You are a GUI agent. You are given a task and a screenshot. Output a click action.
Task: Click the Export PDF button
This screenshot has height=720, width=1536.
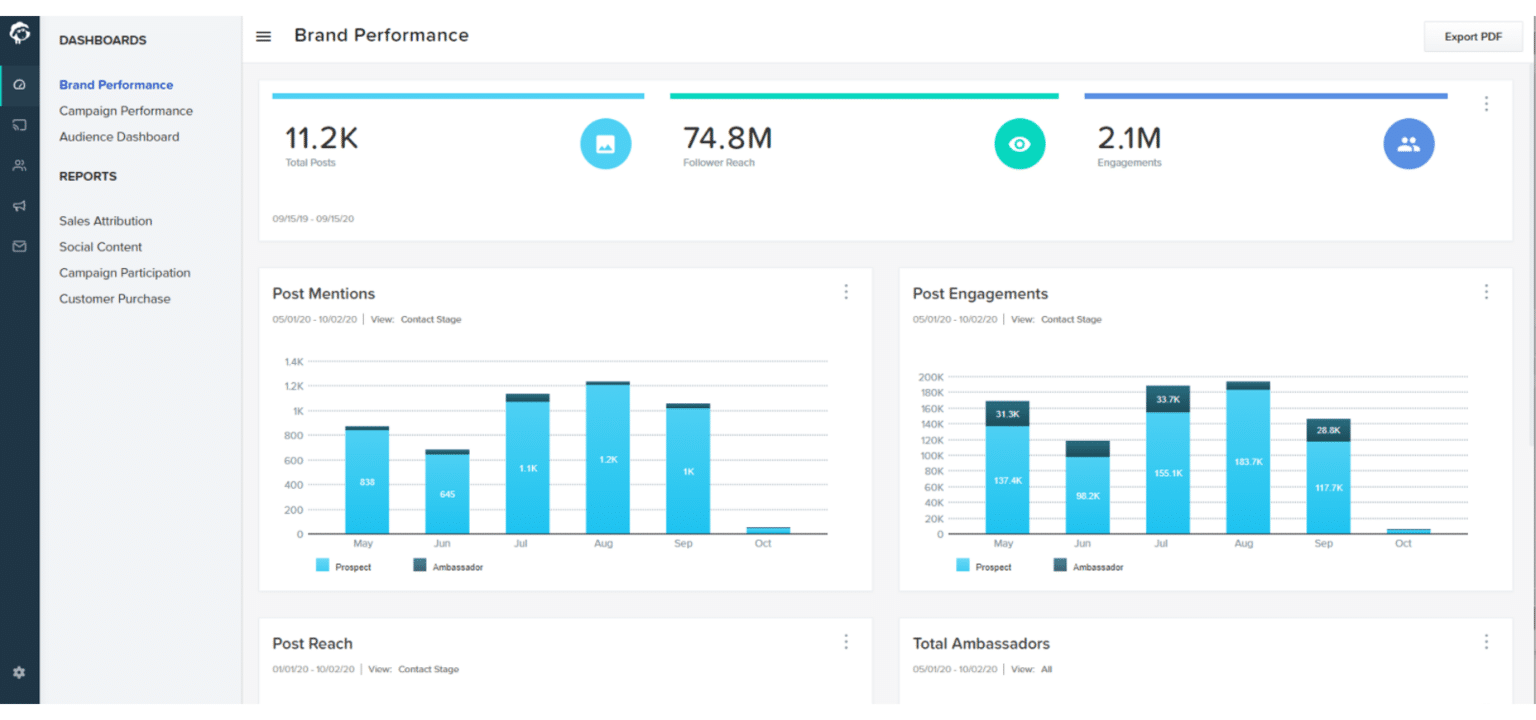pos(1472,35)
